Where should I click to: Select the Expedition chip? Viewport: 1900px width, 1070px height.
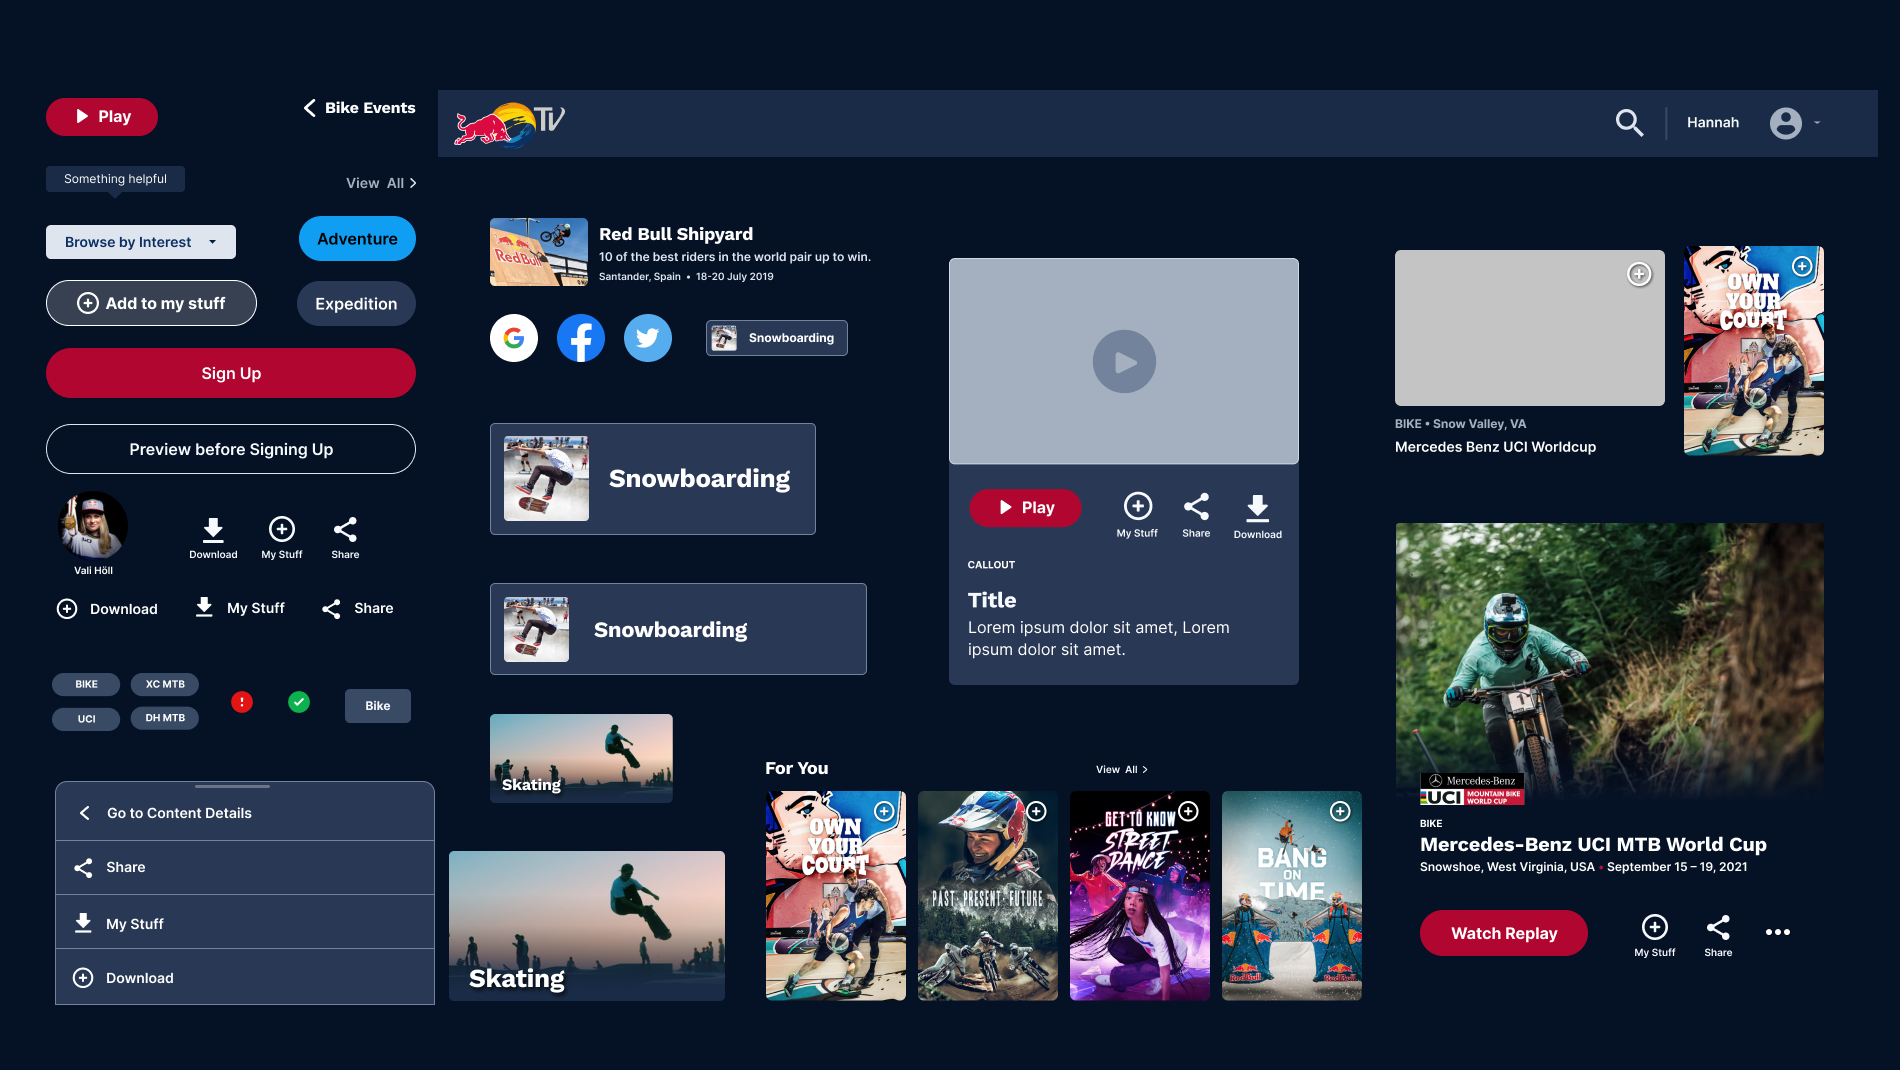[356, 304]
